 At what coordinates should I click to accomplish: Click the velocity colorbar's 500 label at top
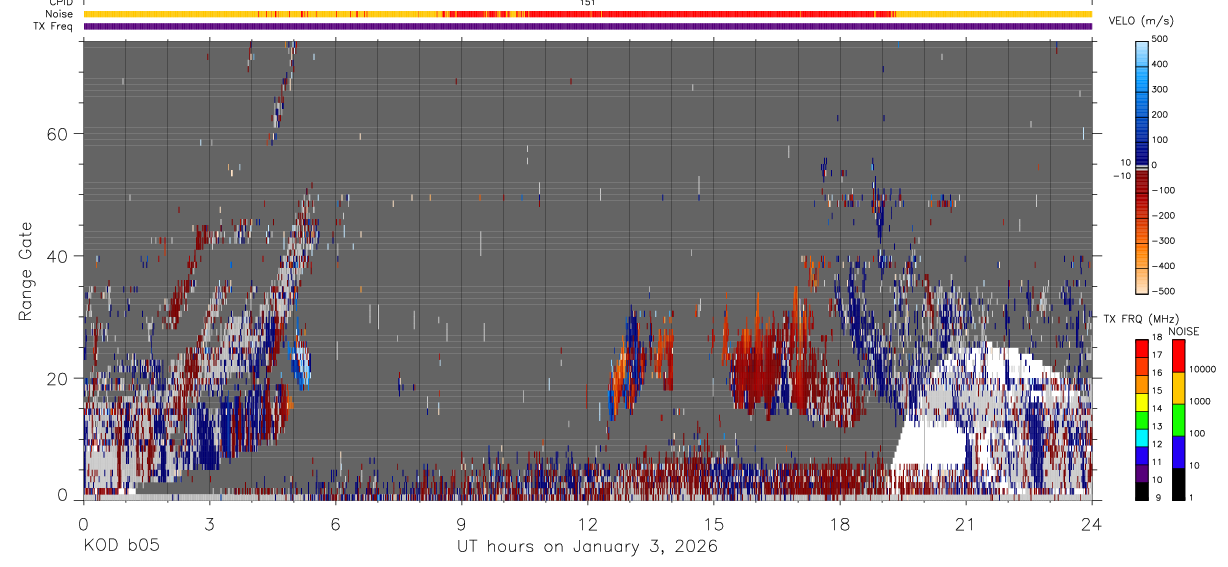pyautogui.click(x=1160, y=39)
